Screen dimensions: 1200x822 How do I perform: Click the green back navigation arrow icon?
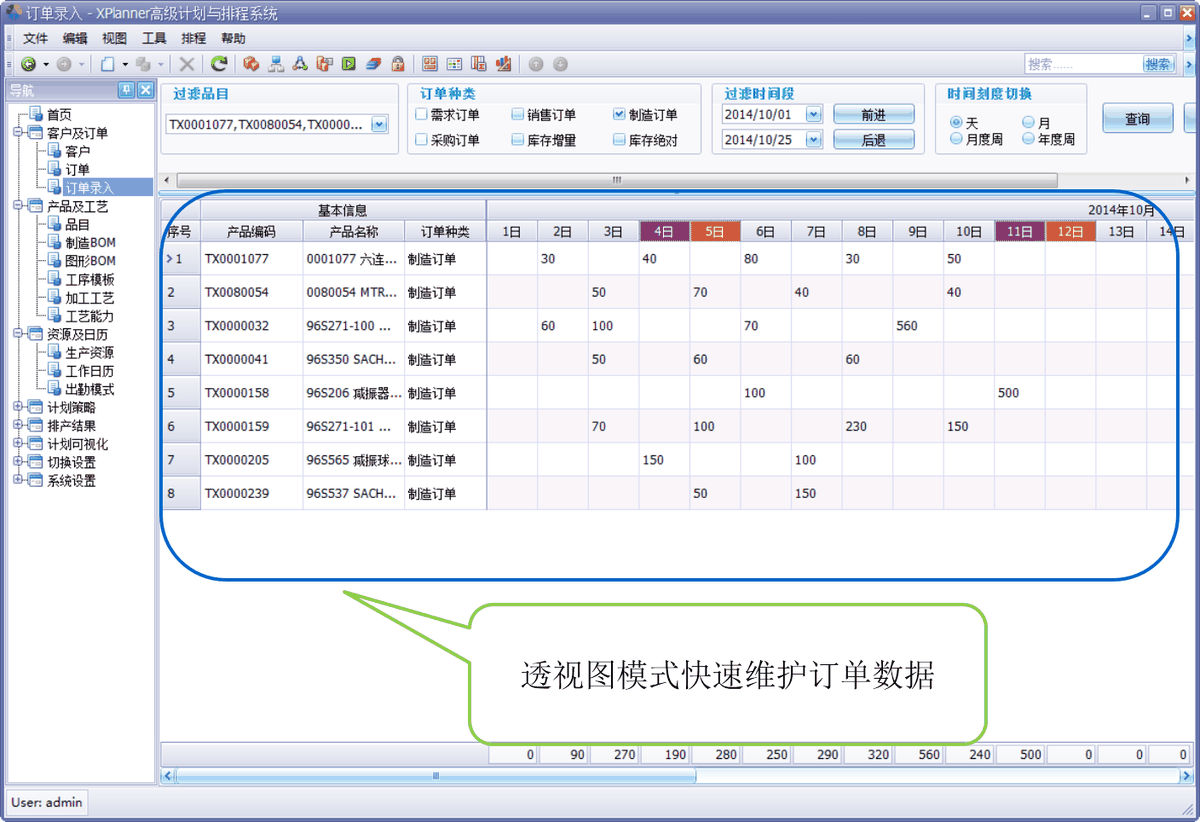pyautogui.click(x=28, y=64)
